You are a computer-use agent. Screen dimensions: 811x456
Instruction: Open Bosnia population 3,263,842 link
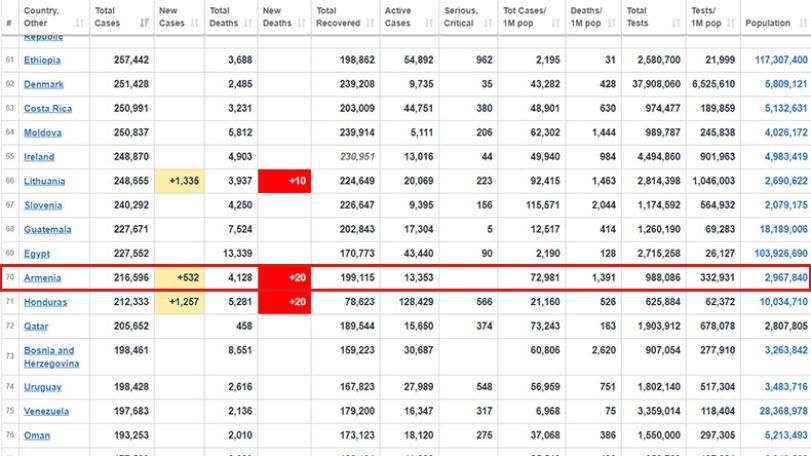tap(786, 351)
